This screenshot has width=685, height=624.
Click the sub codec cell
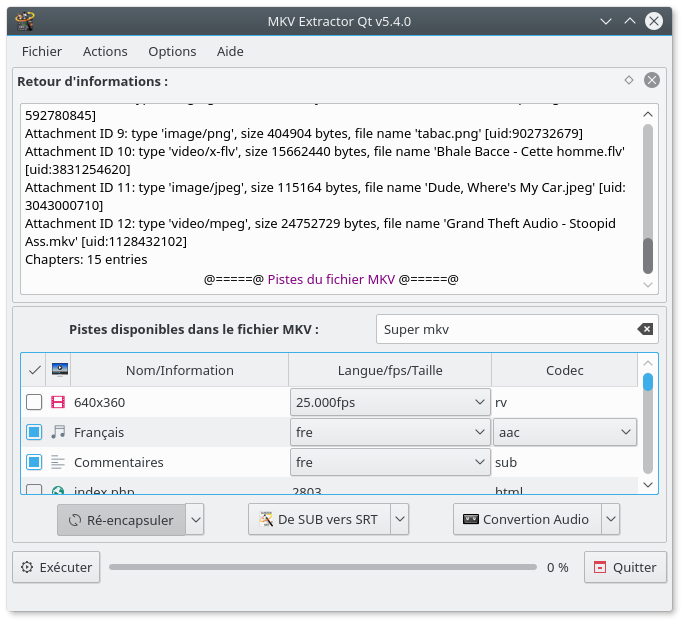564,462
